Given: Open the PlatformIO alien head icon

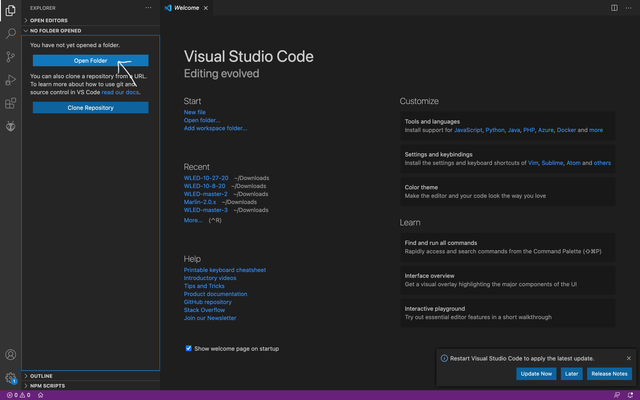Looking at the screenshot, I should [11, 127].
